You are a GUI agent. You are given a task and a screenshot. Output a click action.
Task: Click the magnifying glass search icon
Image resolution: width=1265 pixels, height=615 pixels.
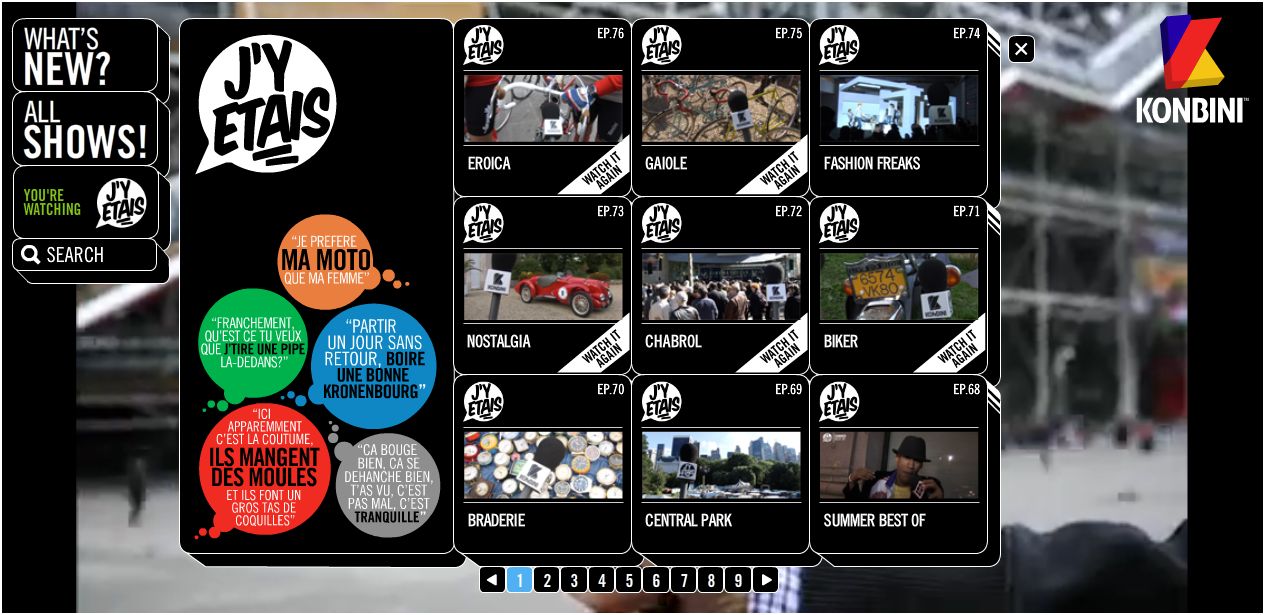click(x=31, y=255)
